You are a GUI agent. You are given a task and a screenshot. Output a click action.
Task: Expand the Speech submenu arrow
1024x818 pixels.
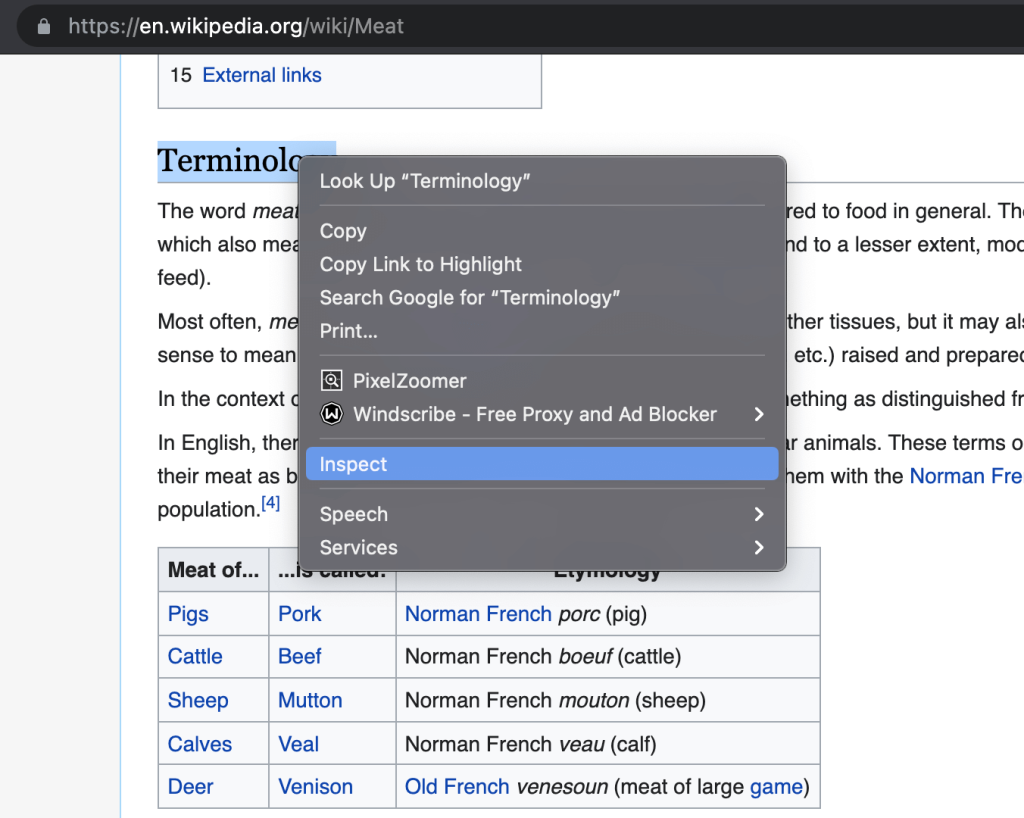click(x=758, y=514)
